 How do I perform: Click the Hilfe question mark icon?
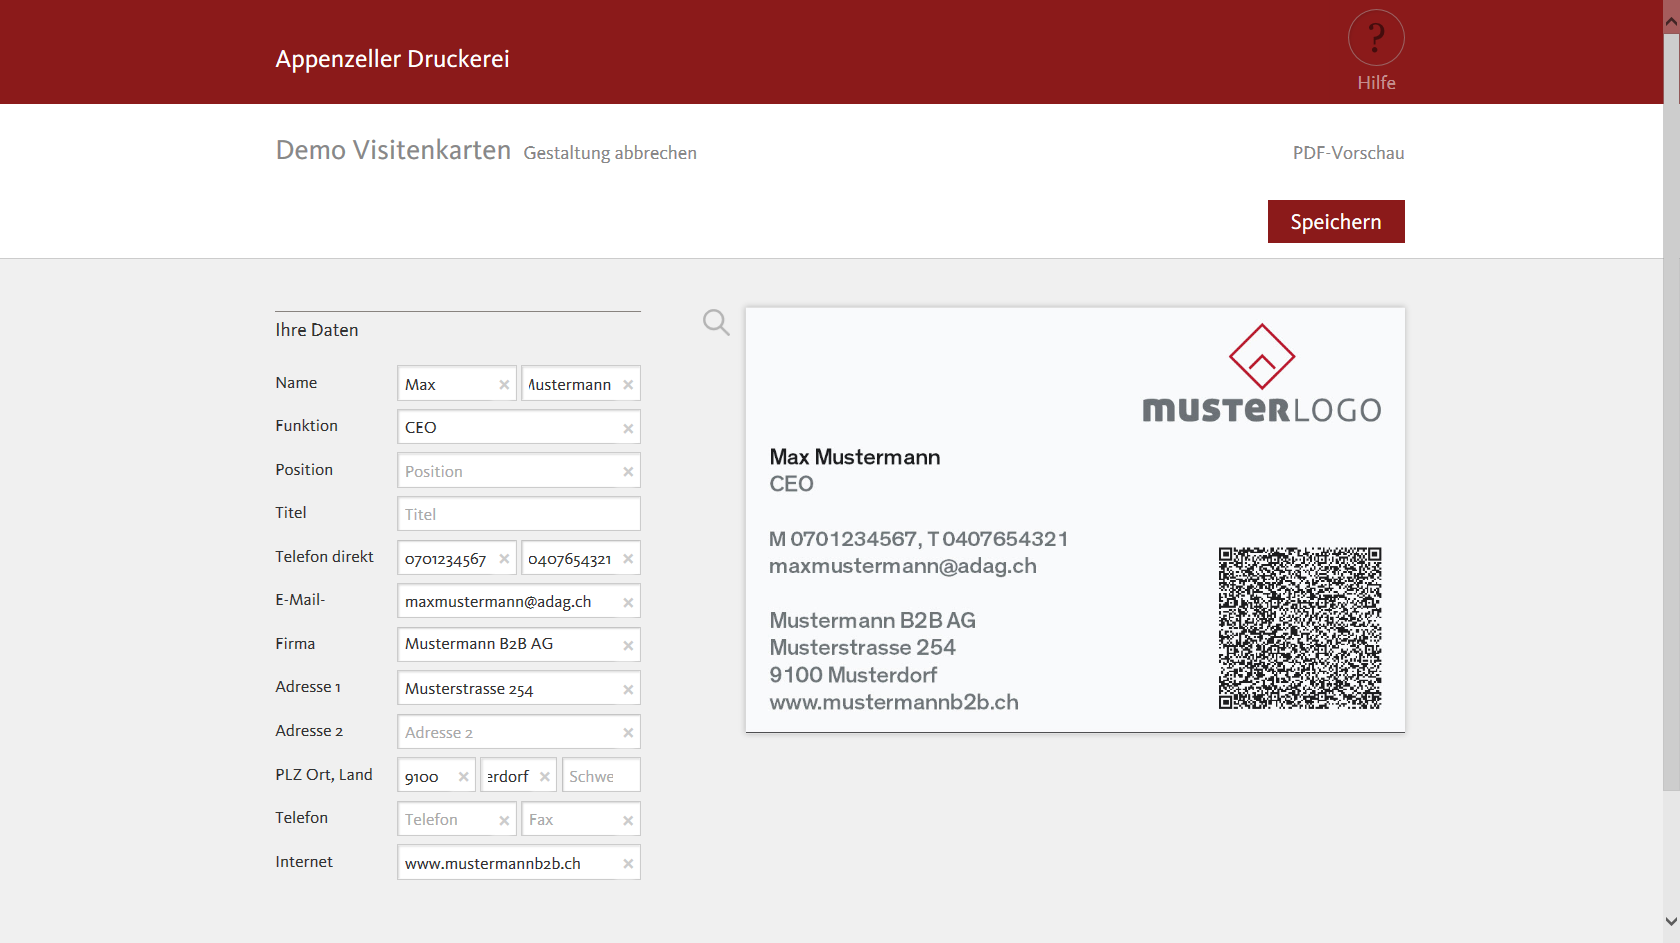coord(1376,39)
